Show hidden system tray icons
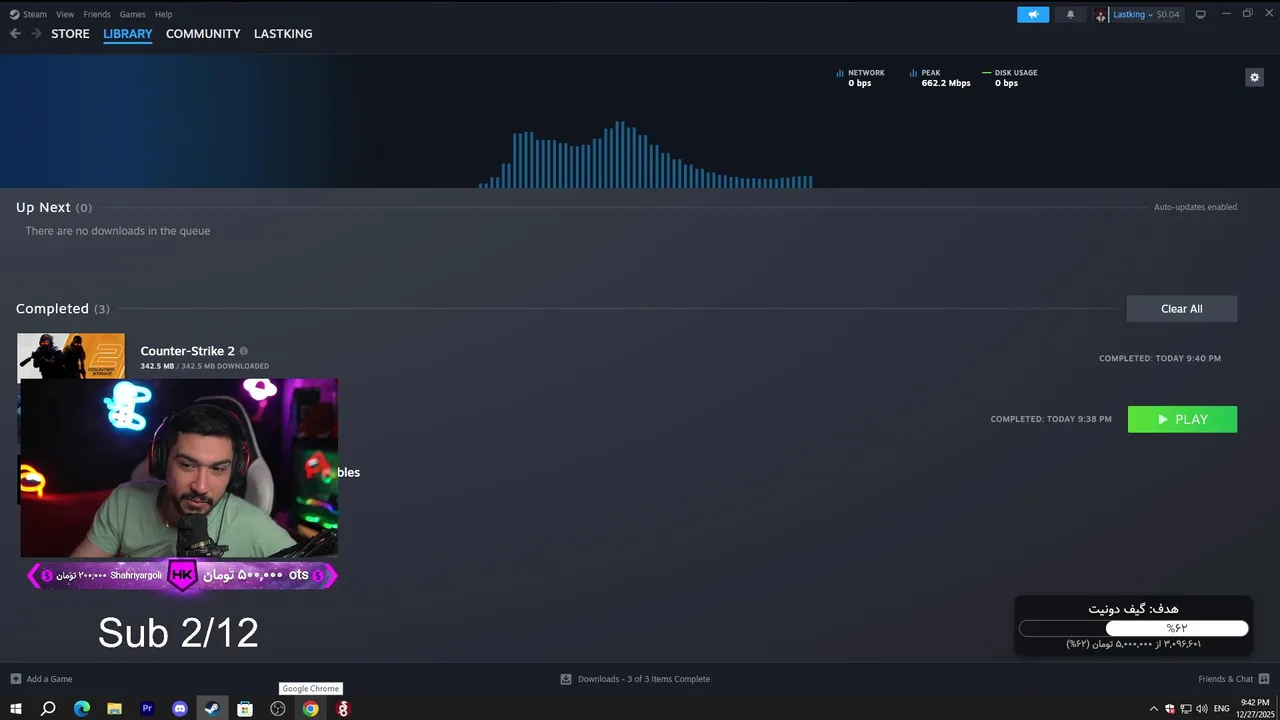1280x720 pixels. click(1153, 709)
